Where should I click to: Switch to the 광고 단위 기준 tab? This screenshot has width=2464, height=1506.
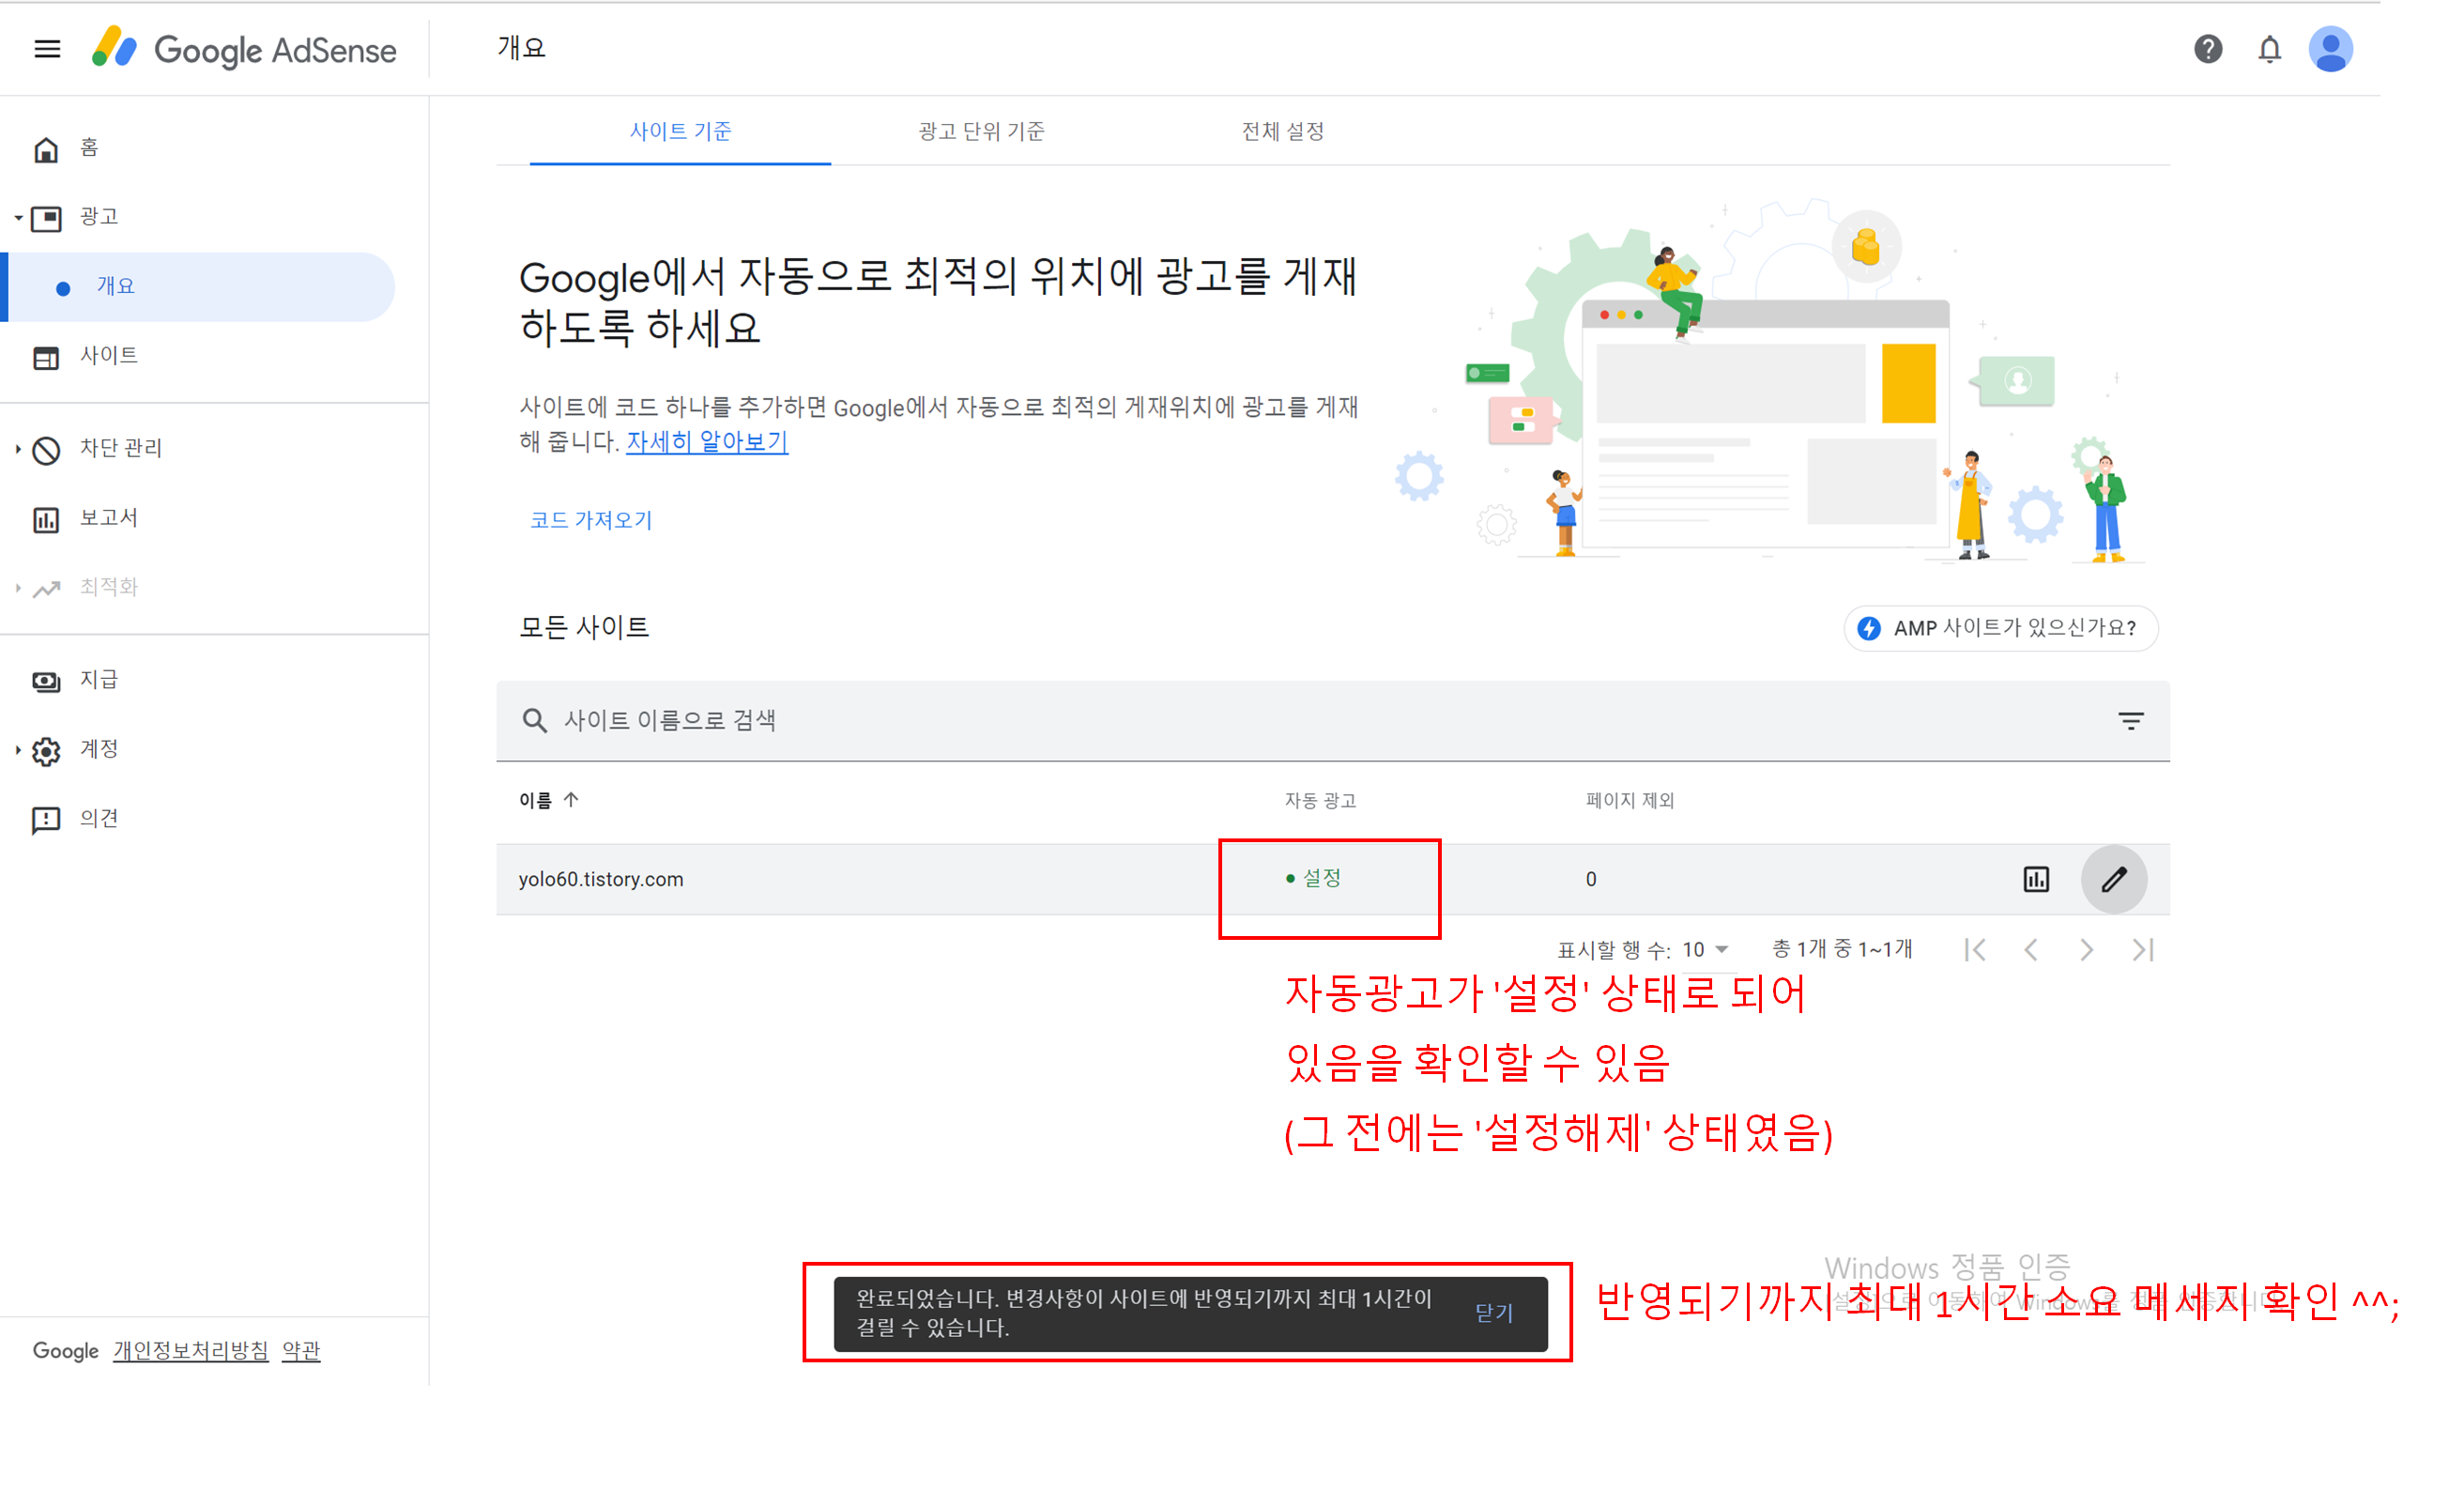point(981,131)
